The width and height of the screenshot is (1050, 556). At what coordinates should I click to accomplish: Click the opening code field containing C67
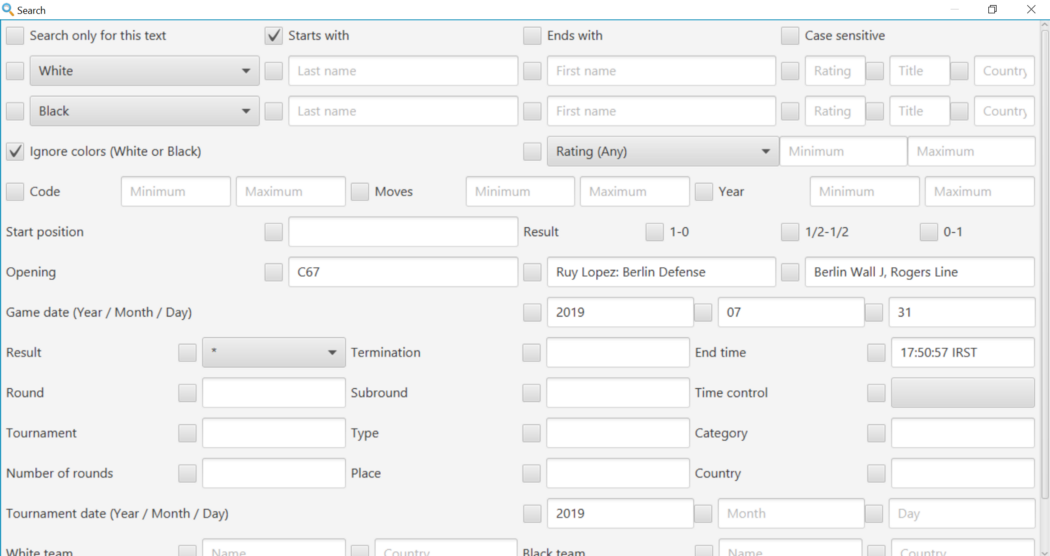pos(403,272)
